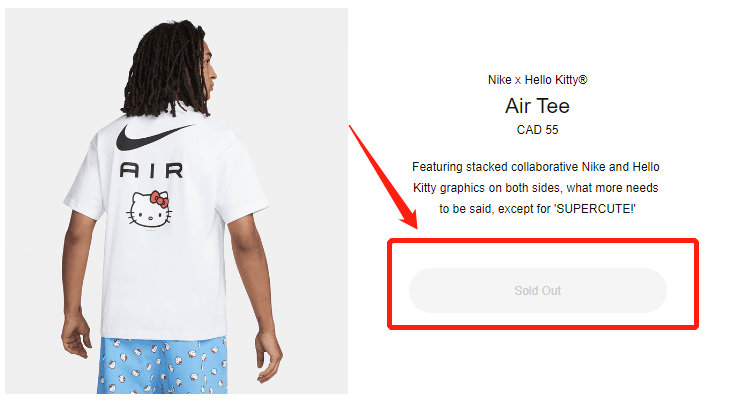Screen dimensions: 729x401
Task: Click the greyed-out Sold Out button
Action: click(x=537, y=290)
